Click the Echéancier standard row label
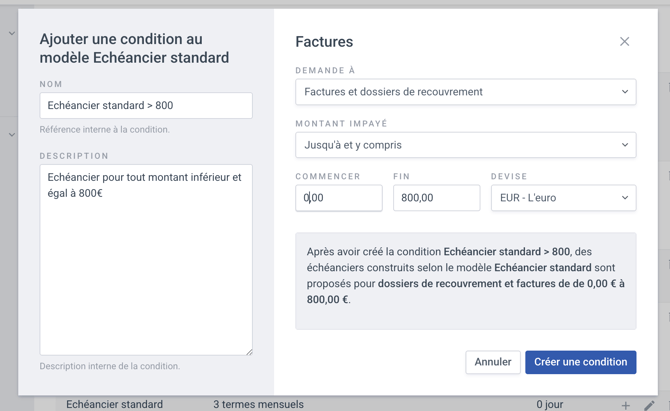Image resolution: width=670 pixels, height=411 pixels. point(114,404)
